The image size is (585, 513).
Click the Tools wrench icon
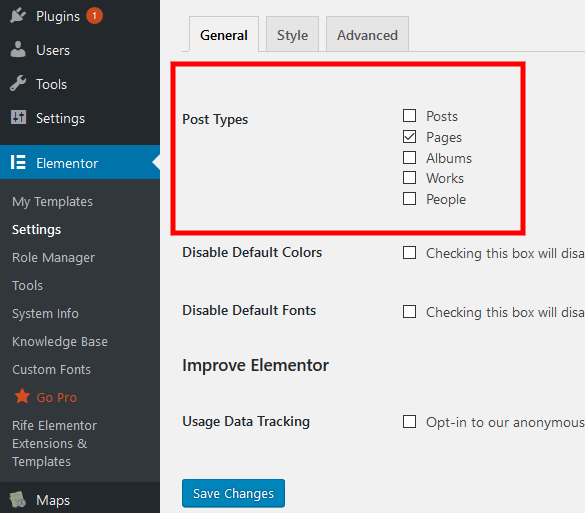tap(18, 84)
